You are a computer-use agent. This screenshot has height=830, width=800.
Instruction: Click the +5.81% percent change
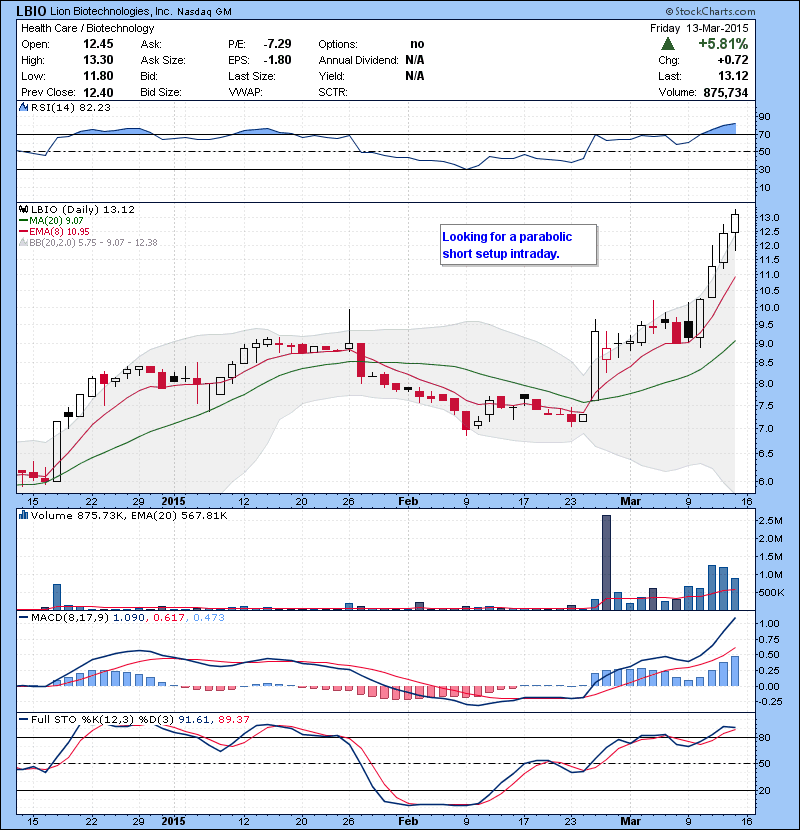[x=723, y=43]
